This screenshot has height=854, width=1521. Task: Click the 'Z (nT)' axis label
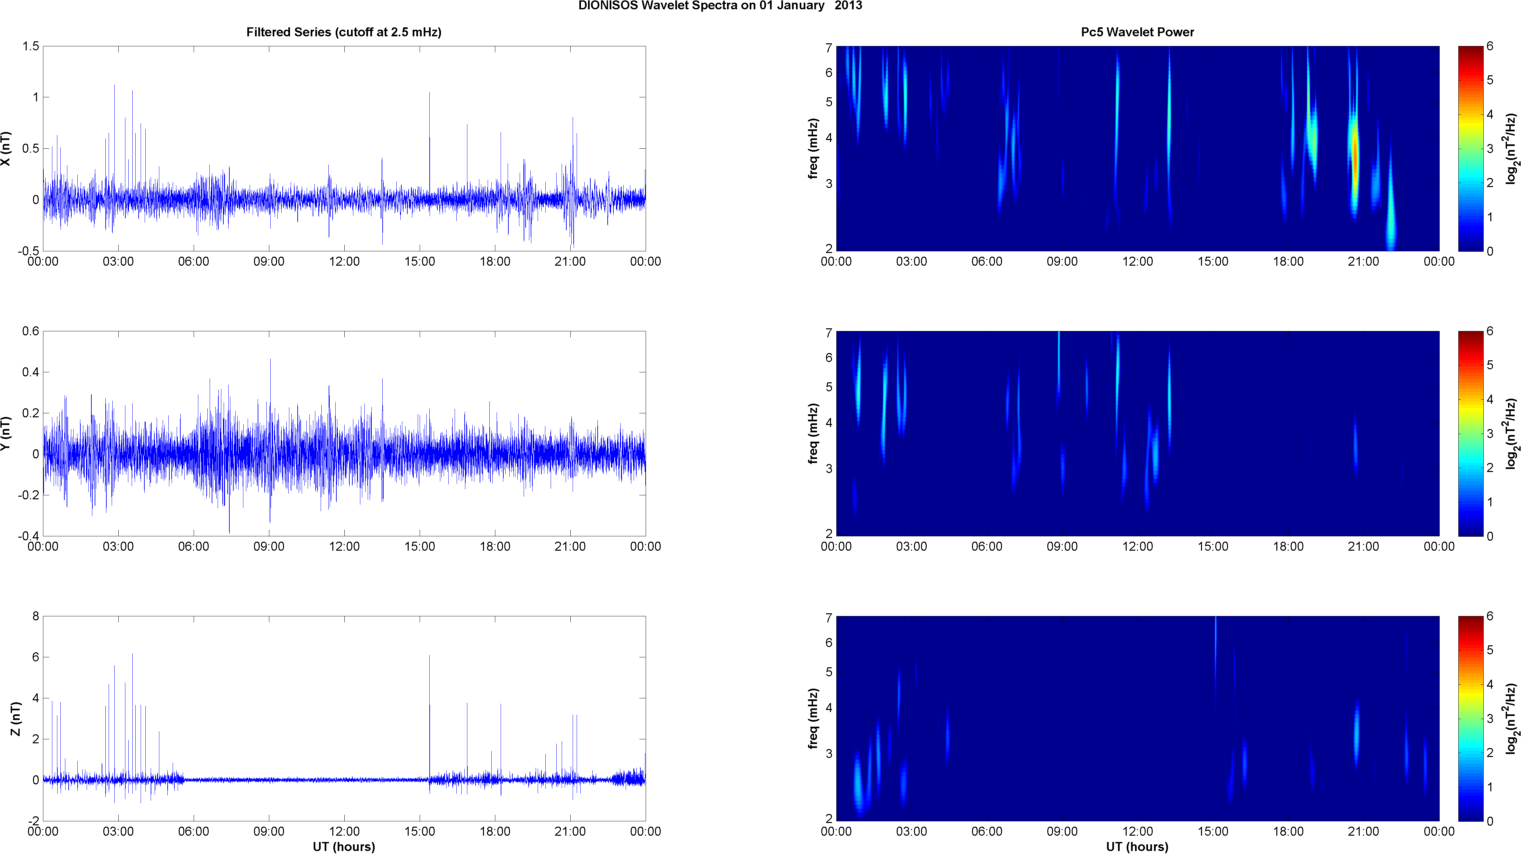[14, 719]
